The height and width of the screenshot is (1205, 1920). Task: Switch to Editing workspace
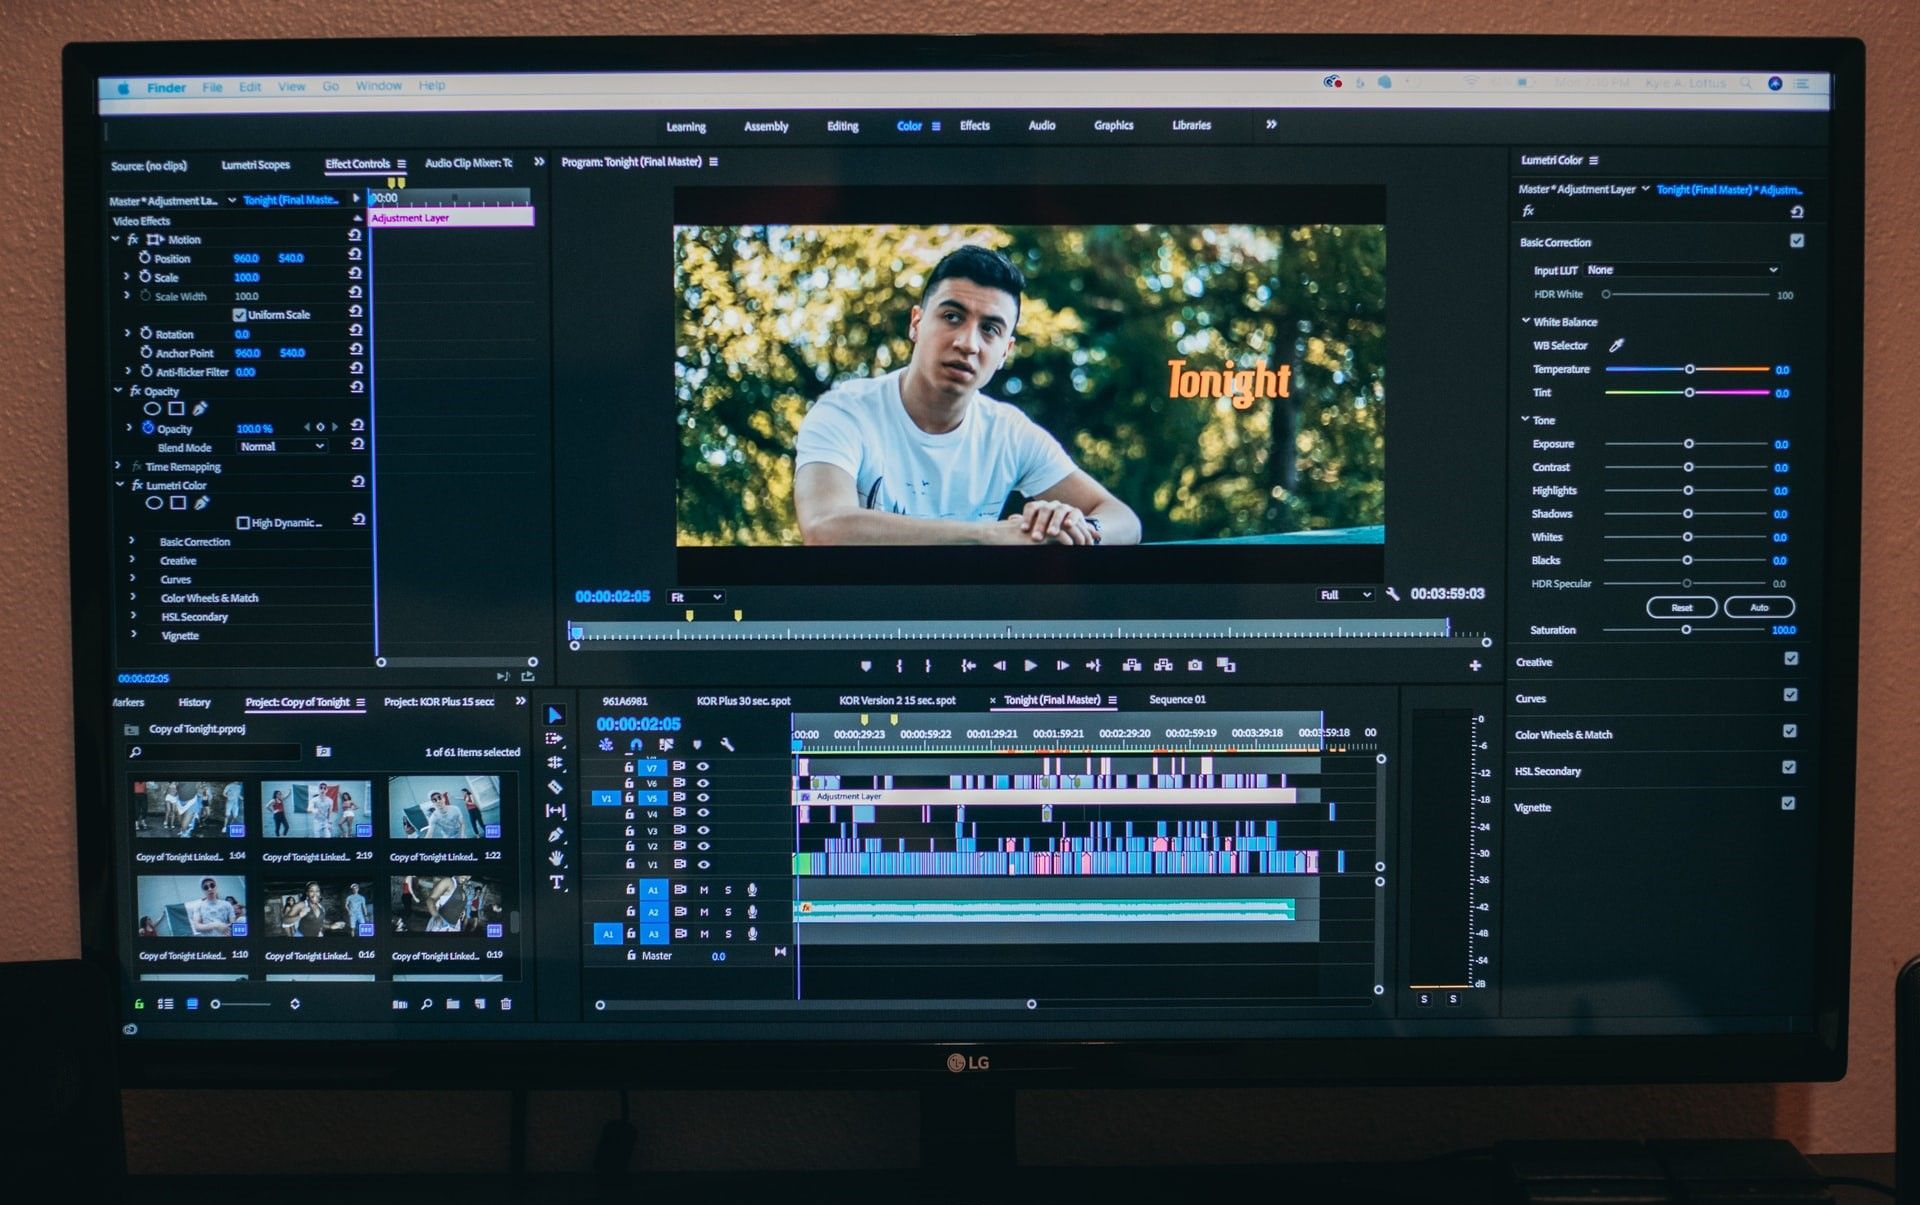click(x=842, y=127)
